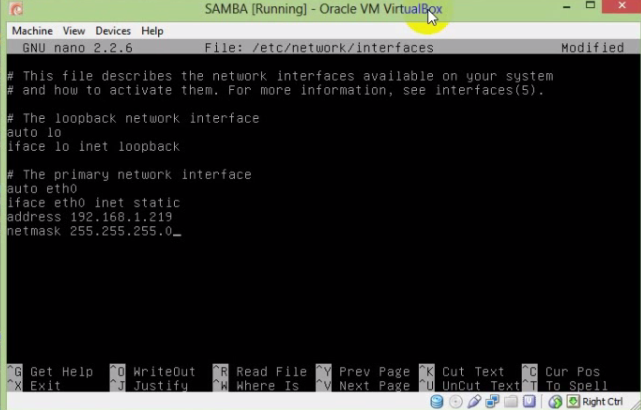Click the hard disk activity icon
The height and width of the screenshot is (410, 641).
point(437,401)
